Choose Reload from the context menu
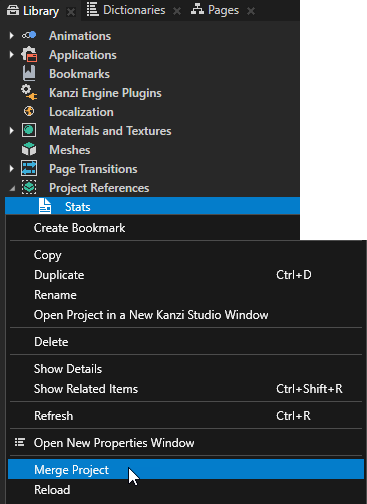 [186, 490]
